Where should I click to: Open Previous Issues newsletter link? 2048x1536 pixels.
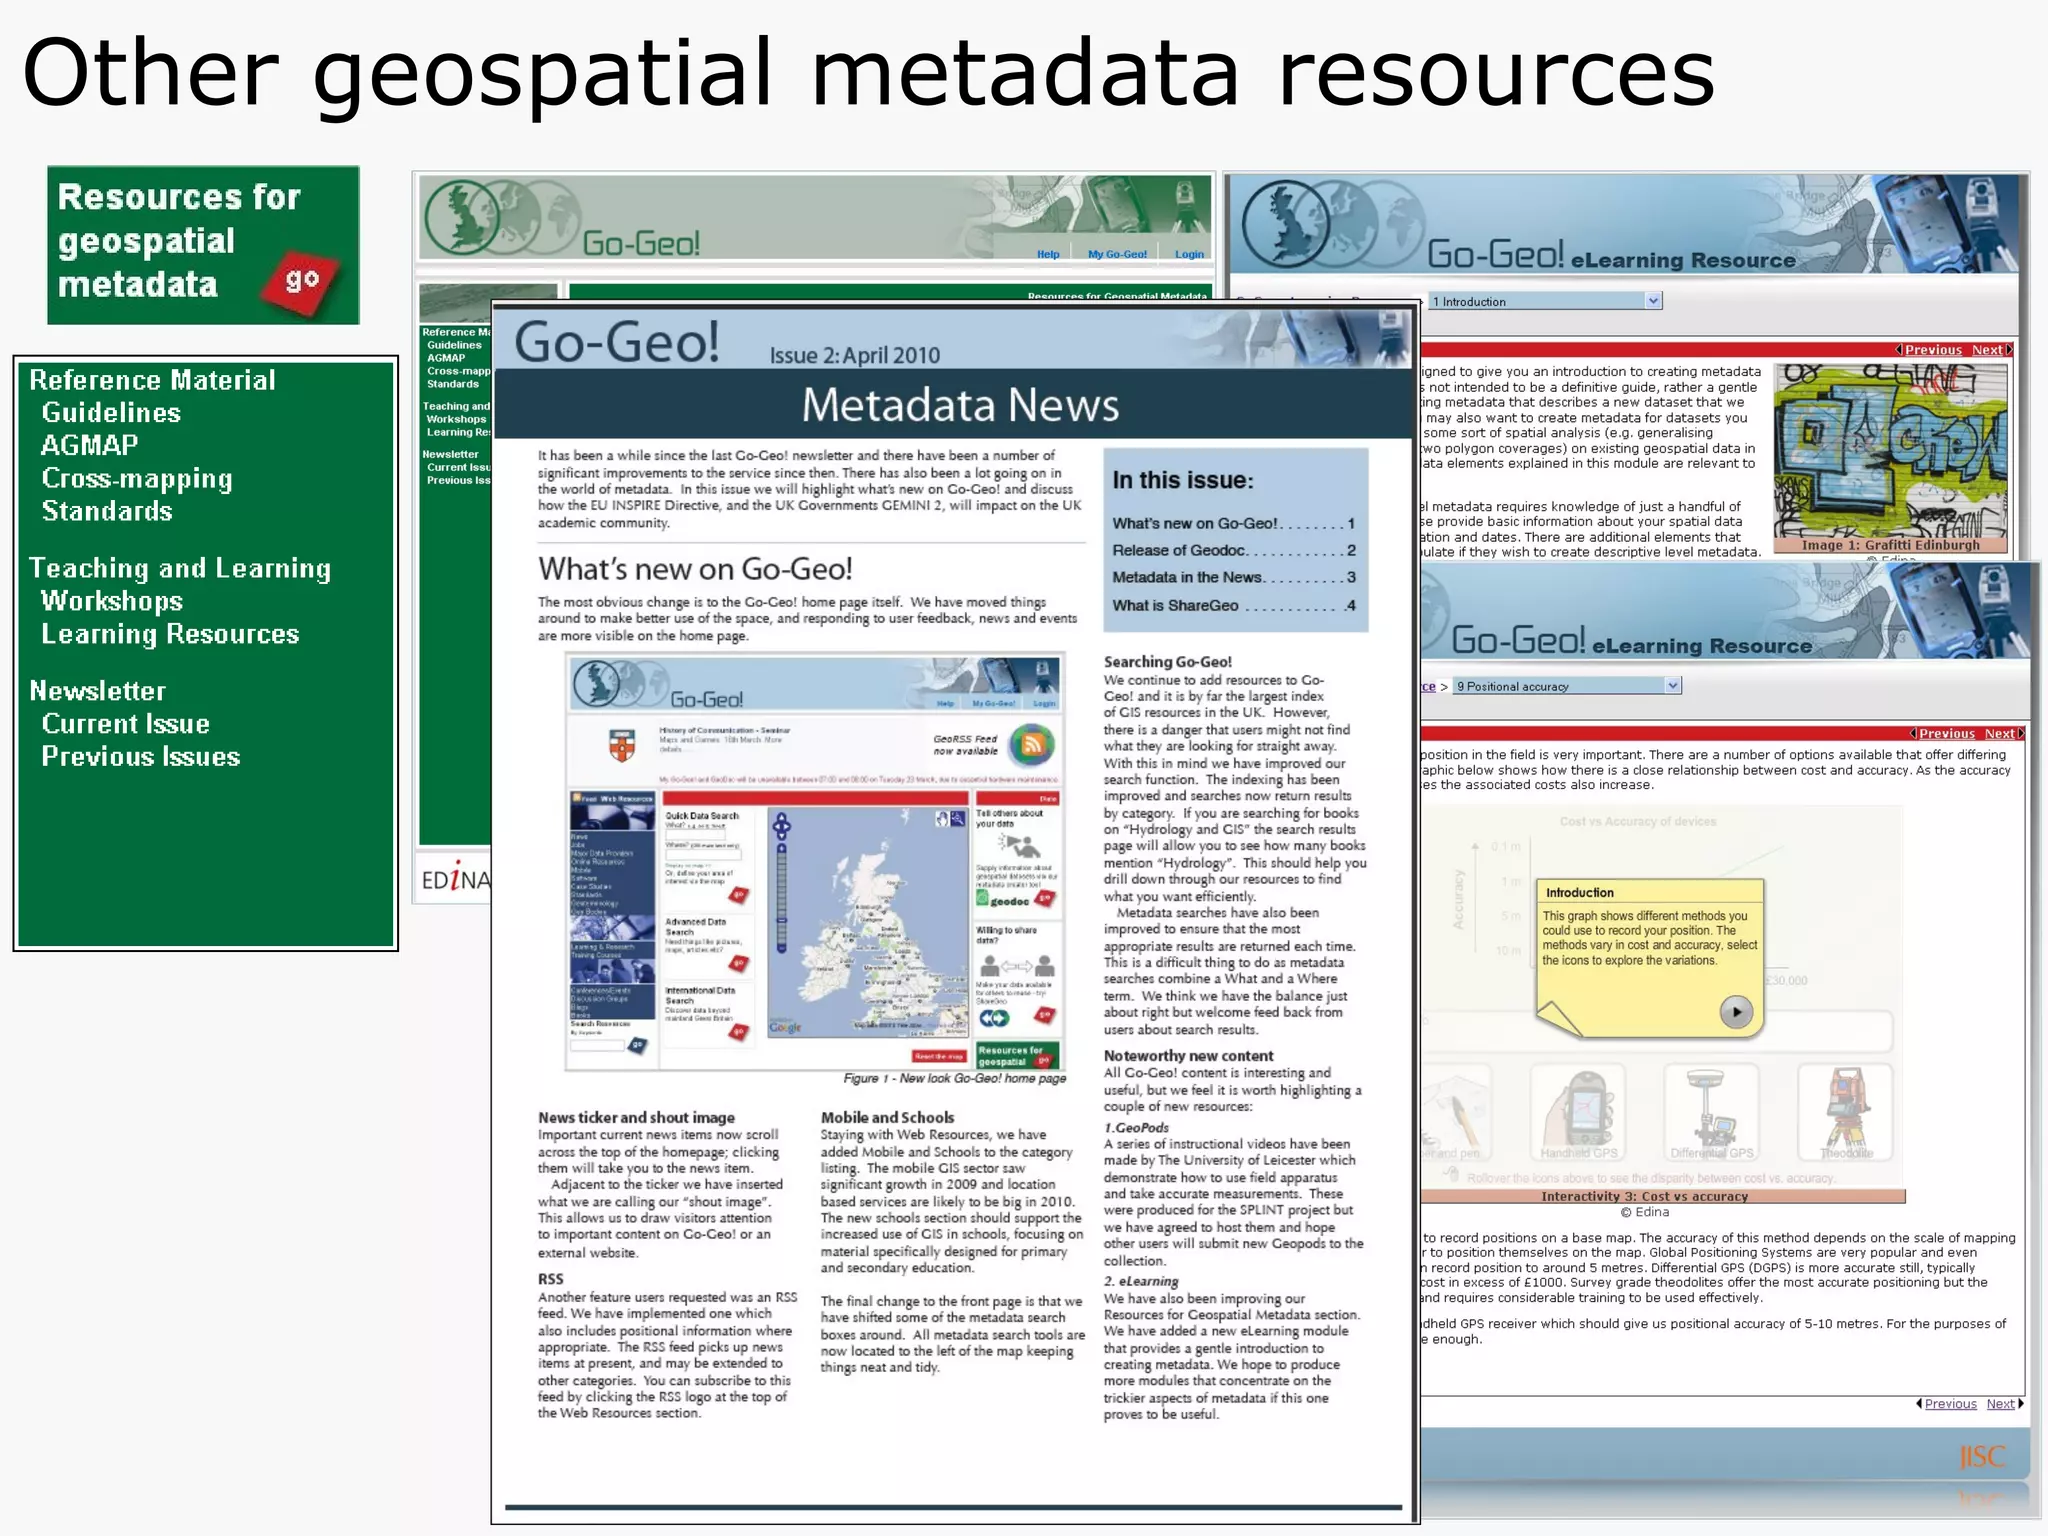pyautogui.click(x=141, y=757)
